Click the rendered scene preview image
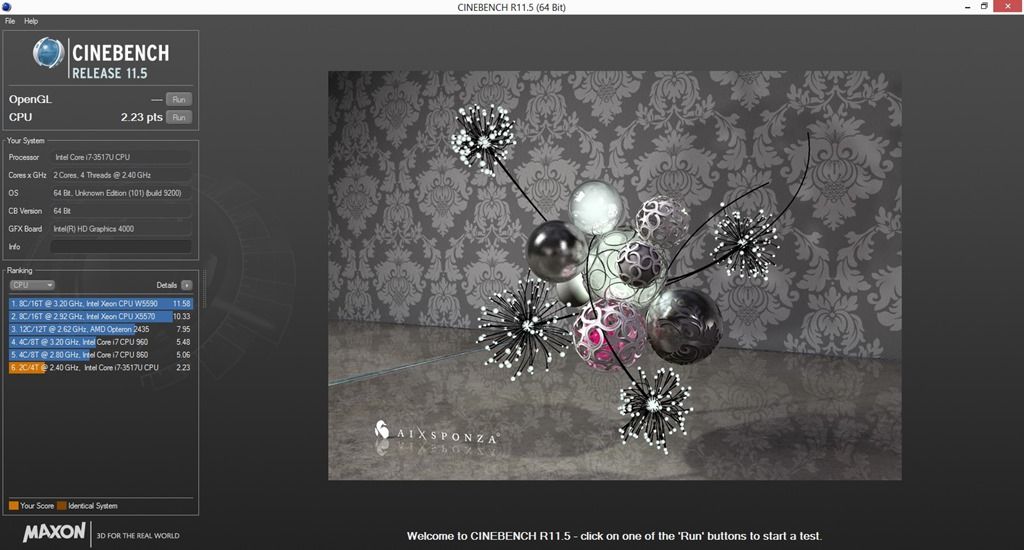Viewport: 1024px width, 550px height. click(614, 275)
